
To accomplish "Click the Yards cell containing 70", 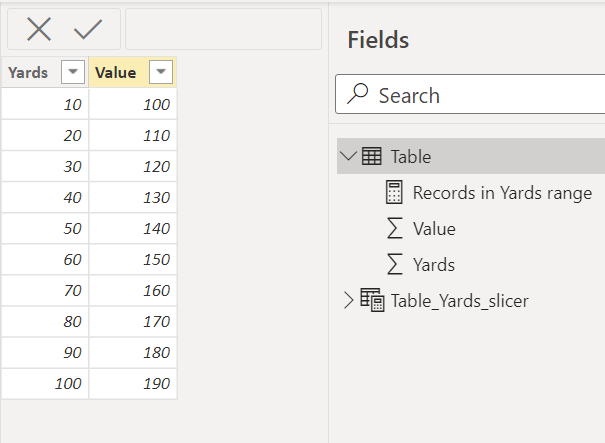I will coord(45,290).
